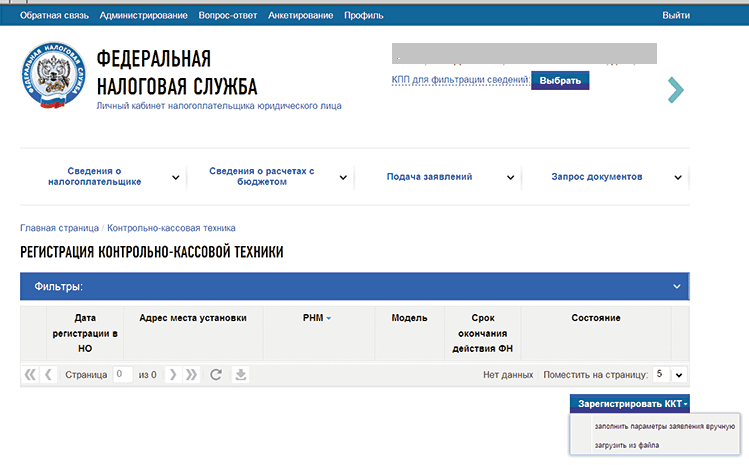
Task: Go to last page double-arrow icon
Action: click(x=192, y=375)
